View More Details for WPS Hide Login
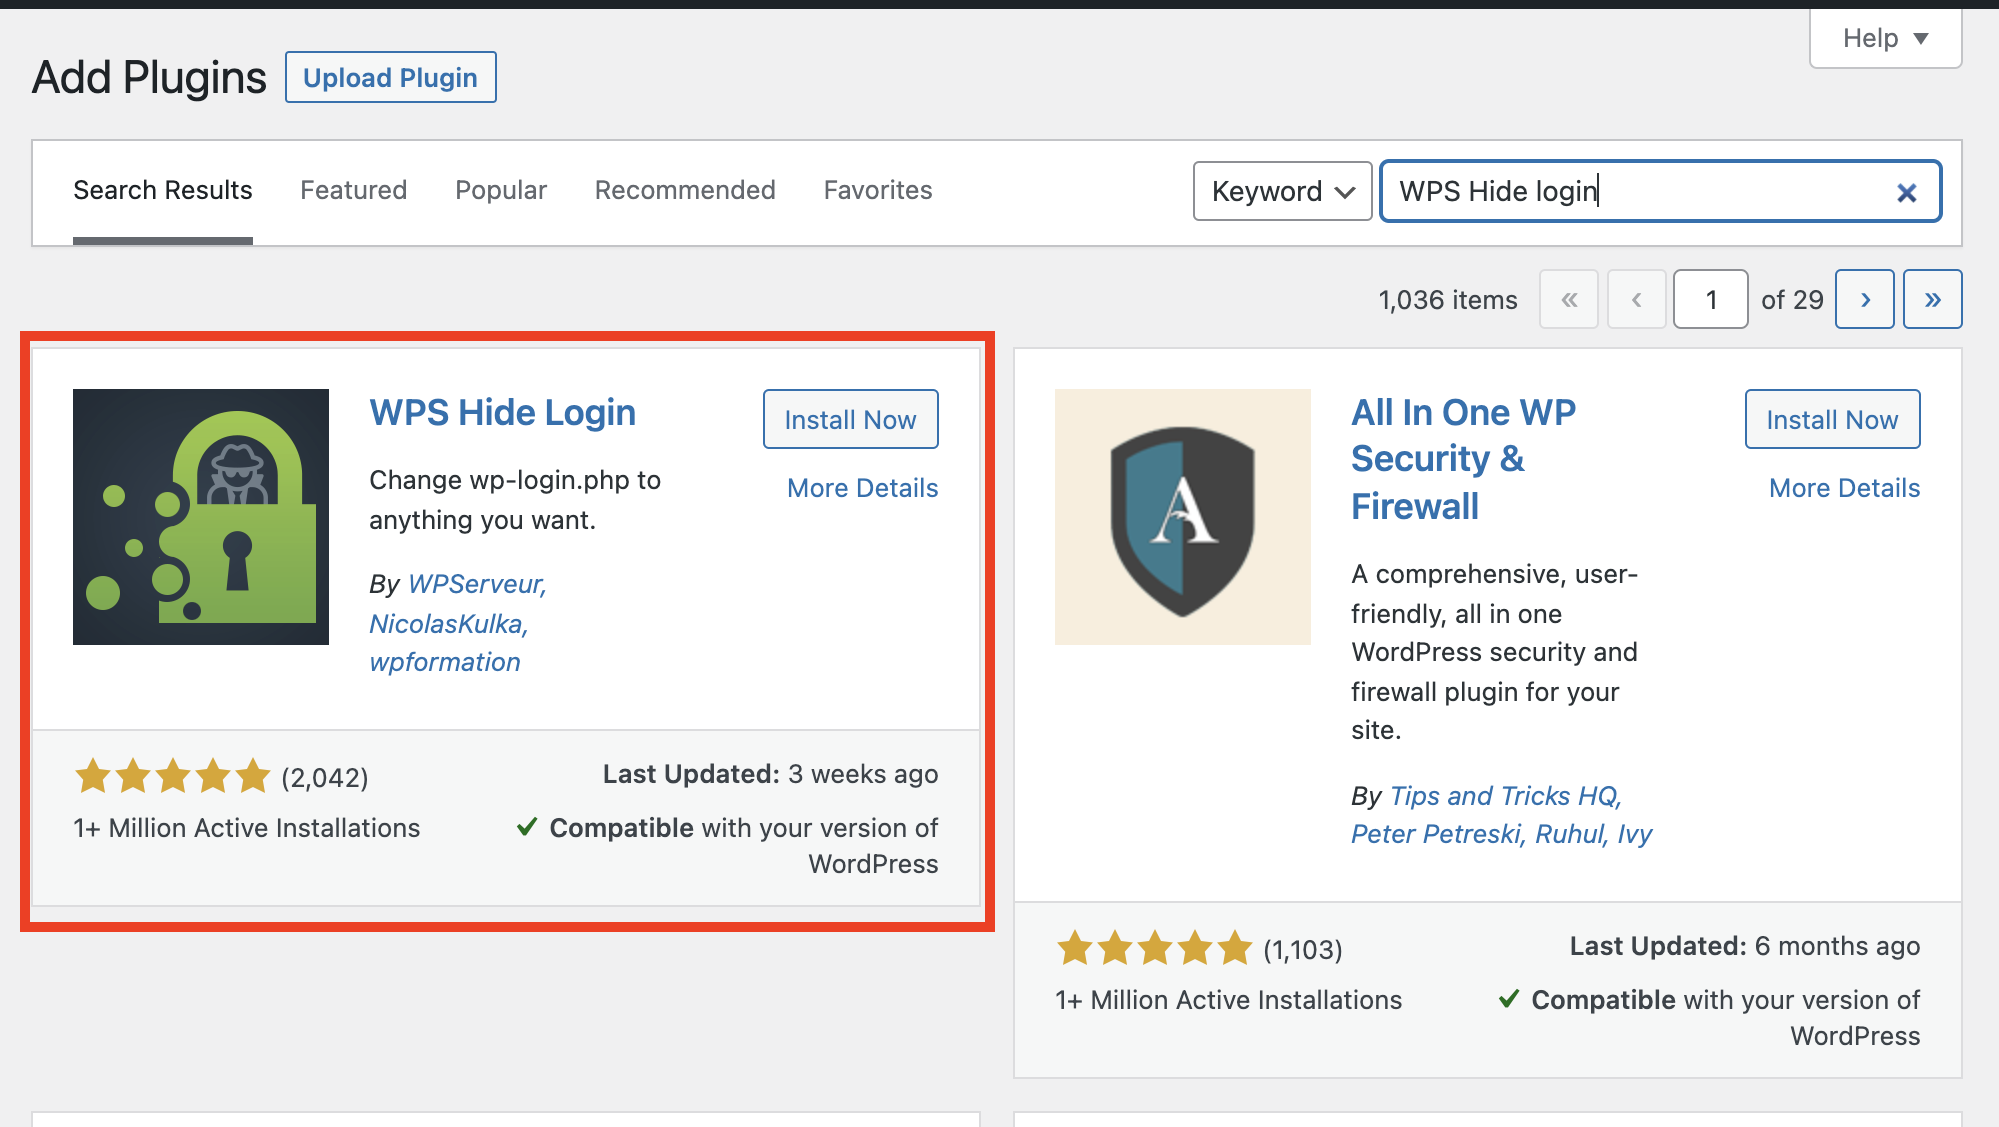Viewport: 1999px width, 1127px height. coord(863,488)
